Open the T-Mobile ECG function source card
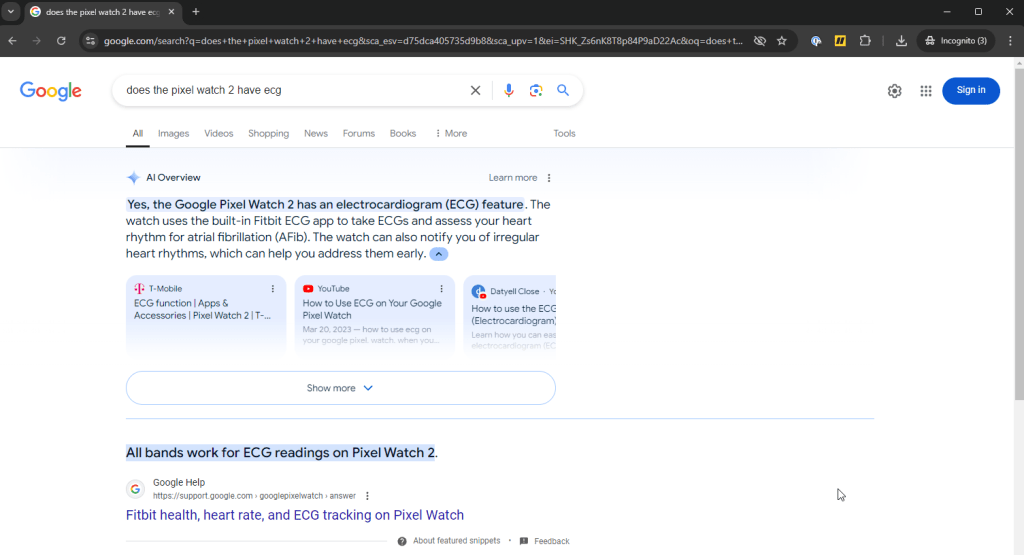This screenshot has width=1024, height=555. coord(205,310)
